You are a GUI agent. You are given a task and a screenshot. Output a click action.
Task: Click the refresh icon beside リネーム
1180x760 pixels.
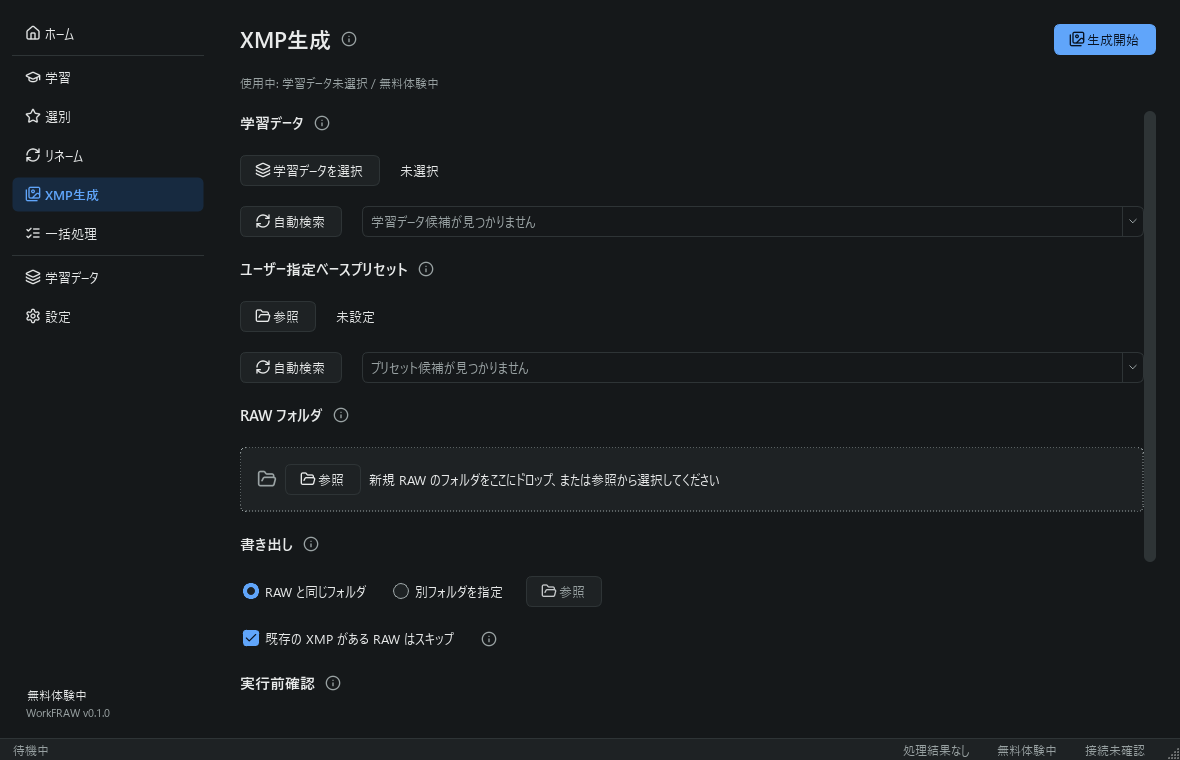click(32, 155)
